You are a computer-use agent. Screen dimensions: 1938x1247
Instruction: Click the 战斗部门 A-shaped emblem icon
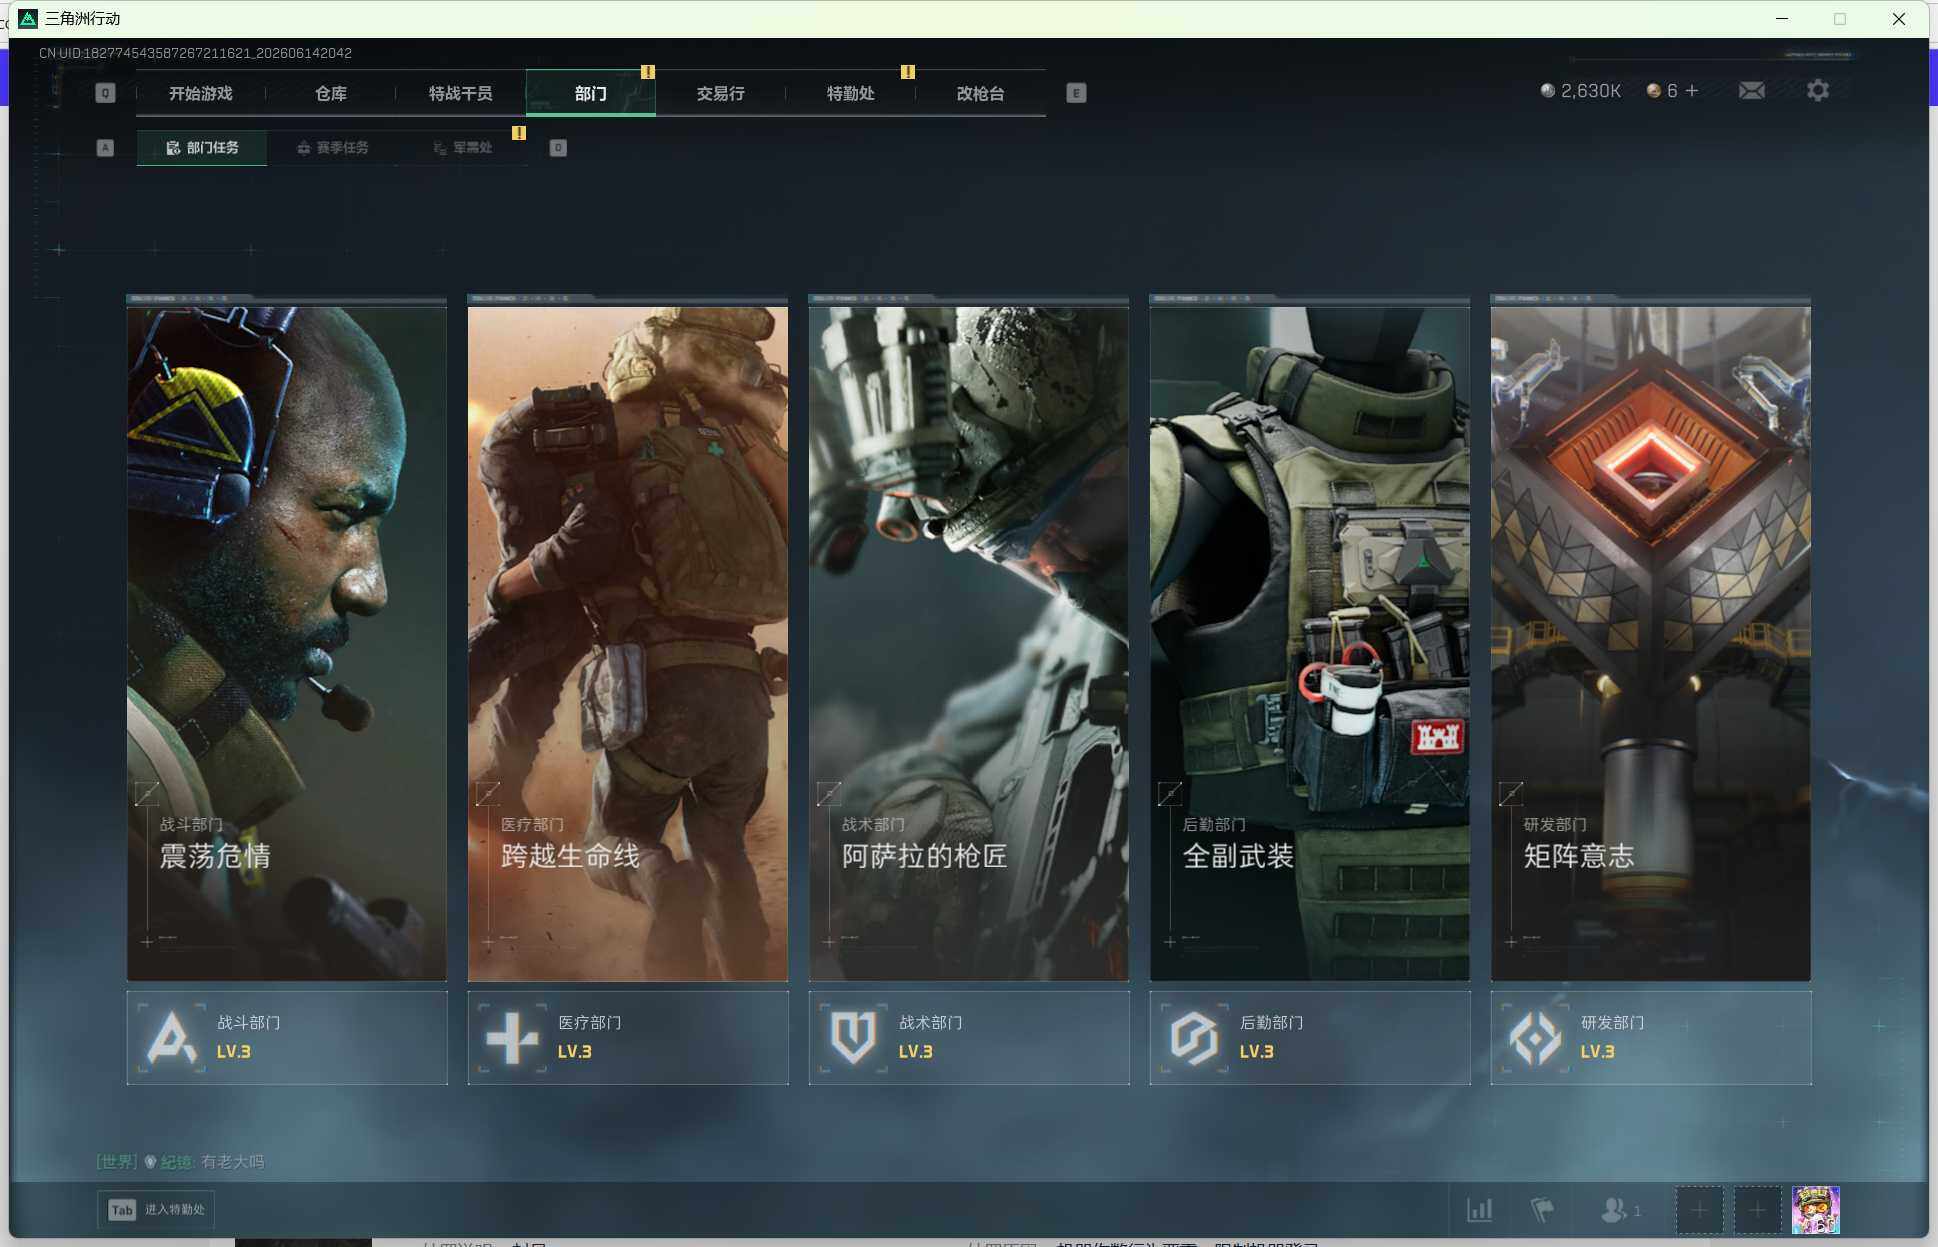[x=171, y=1037]
